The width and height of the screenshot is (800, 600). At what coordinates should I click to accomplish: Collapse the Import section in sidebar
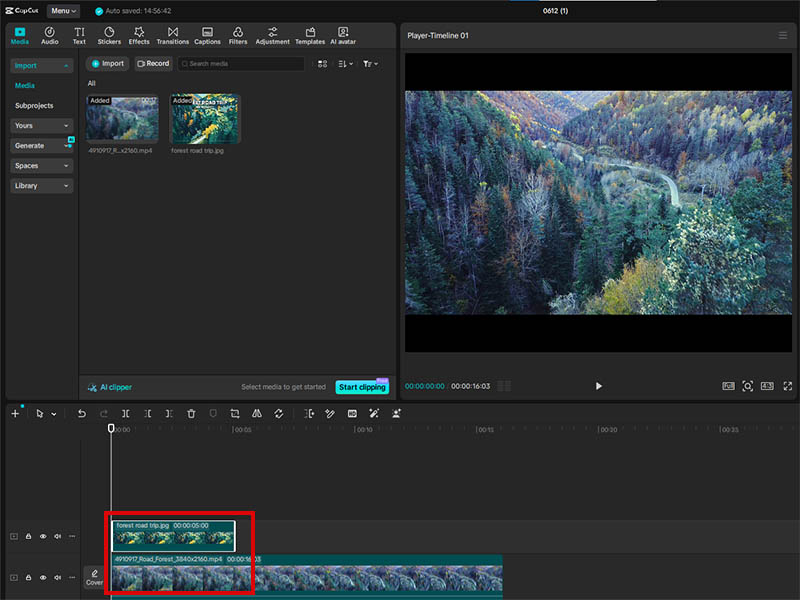point(41,66)
